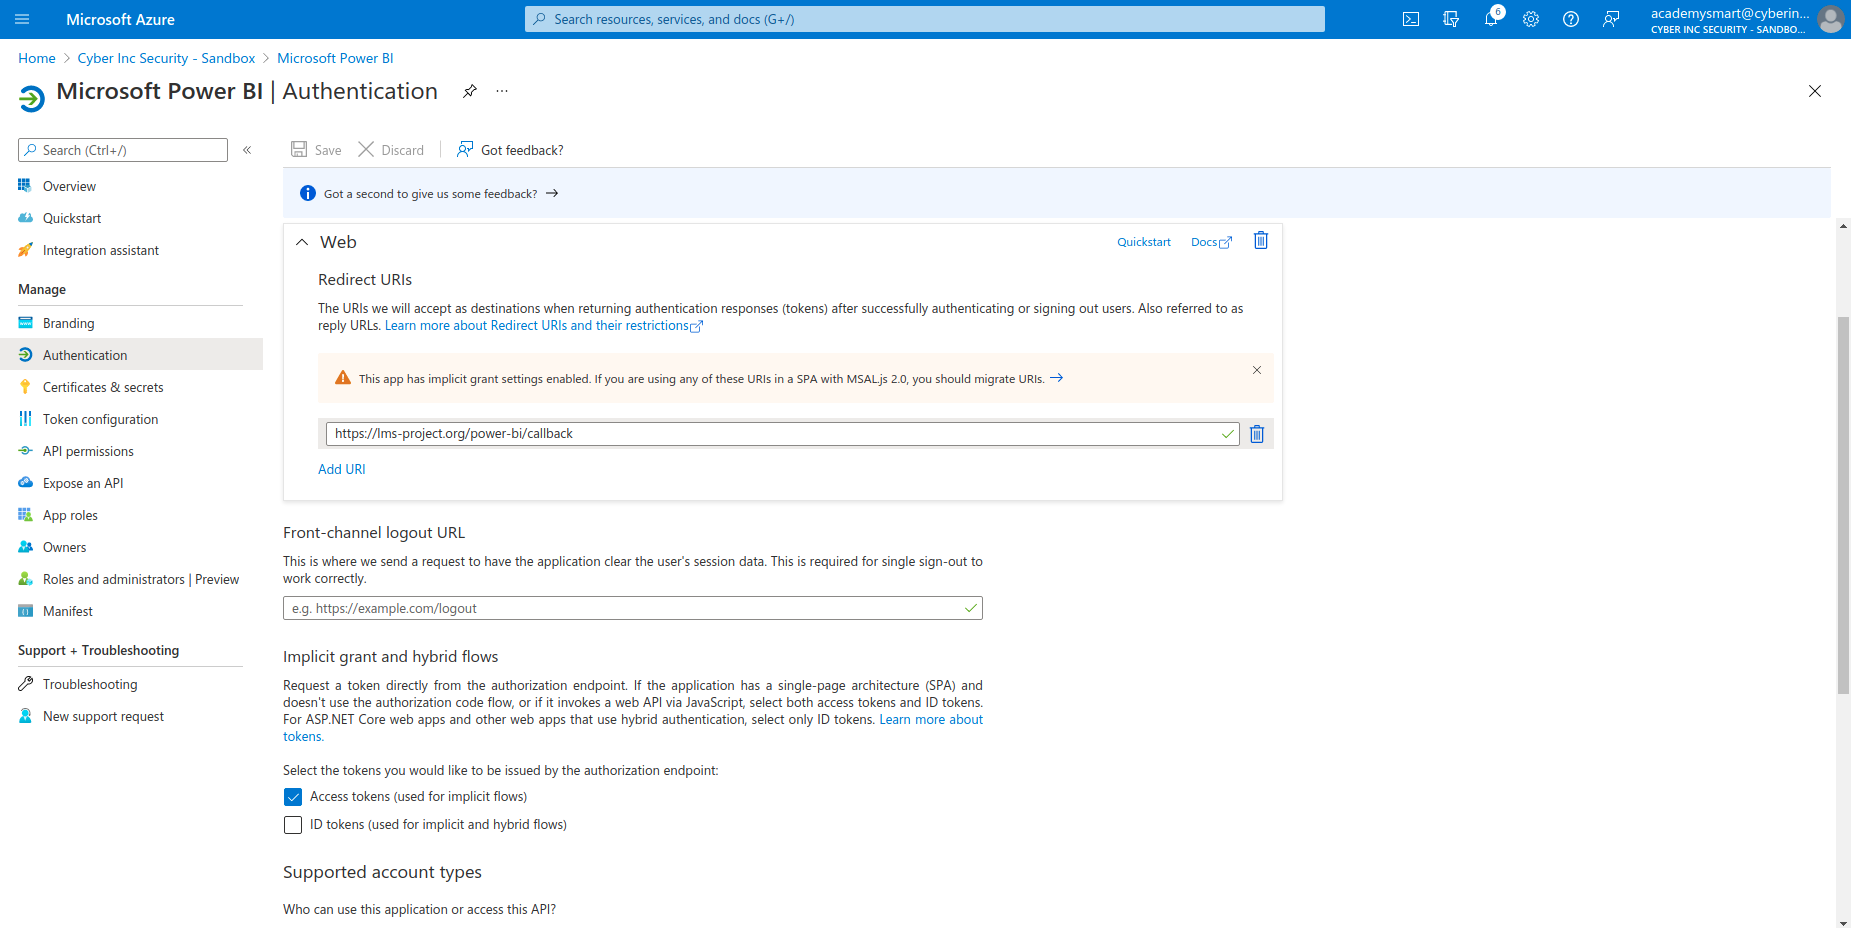Focus the global search resources bar
The height and width of the screenshot is (928, 1851).
[924, 19]
